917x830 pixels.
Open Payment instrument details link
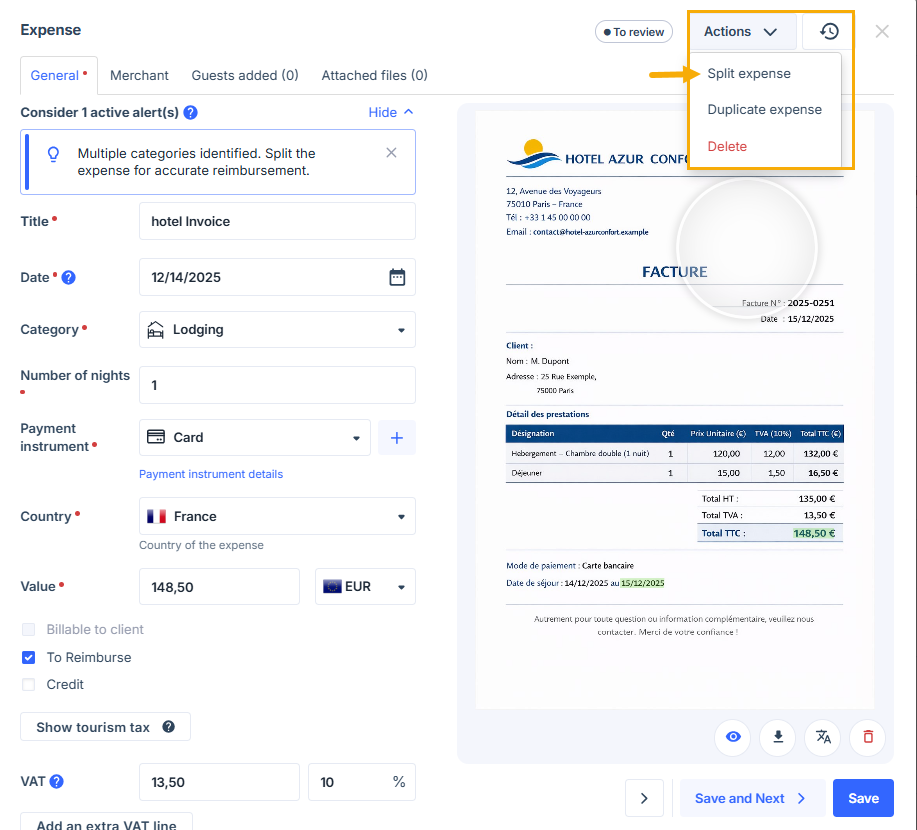click(x=211, y=474)
